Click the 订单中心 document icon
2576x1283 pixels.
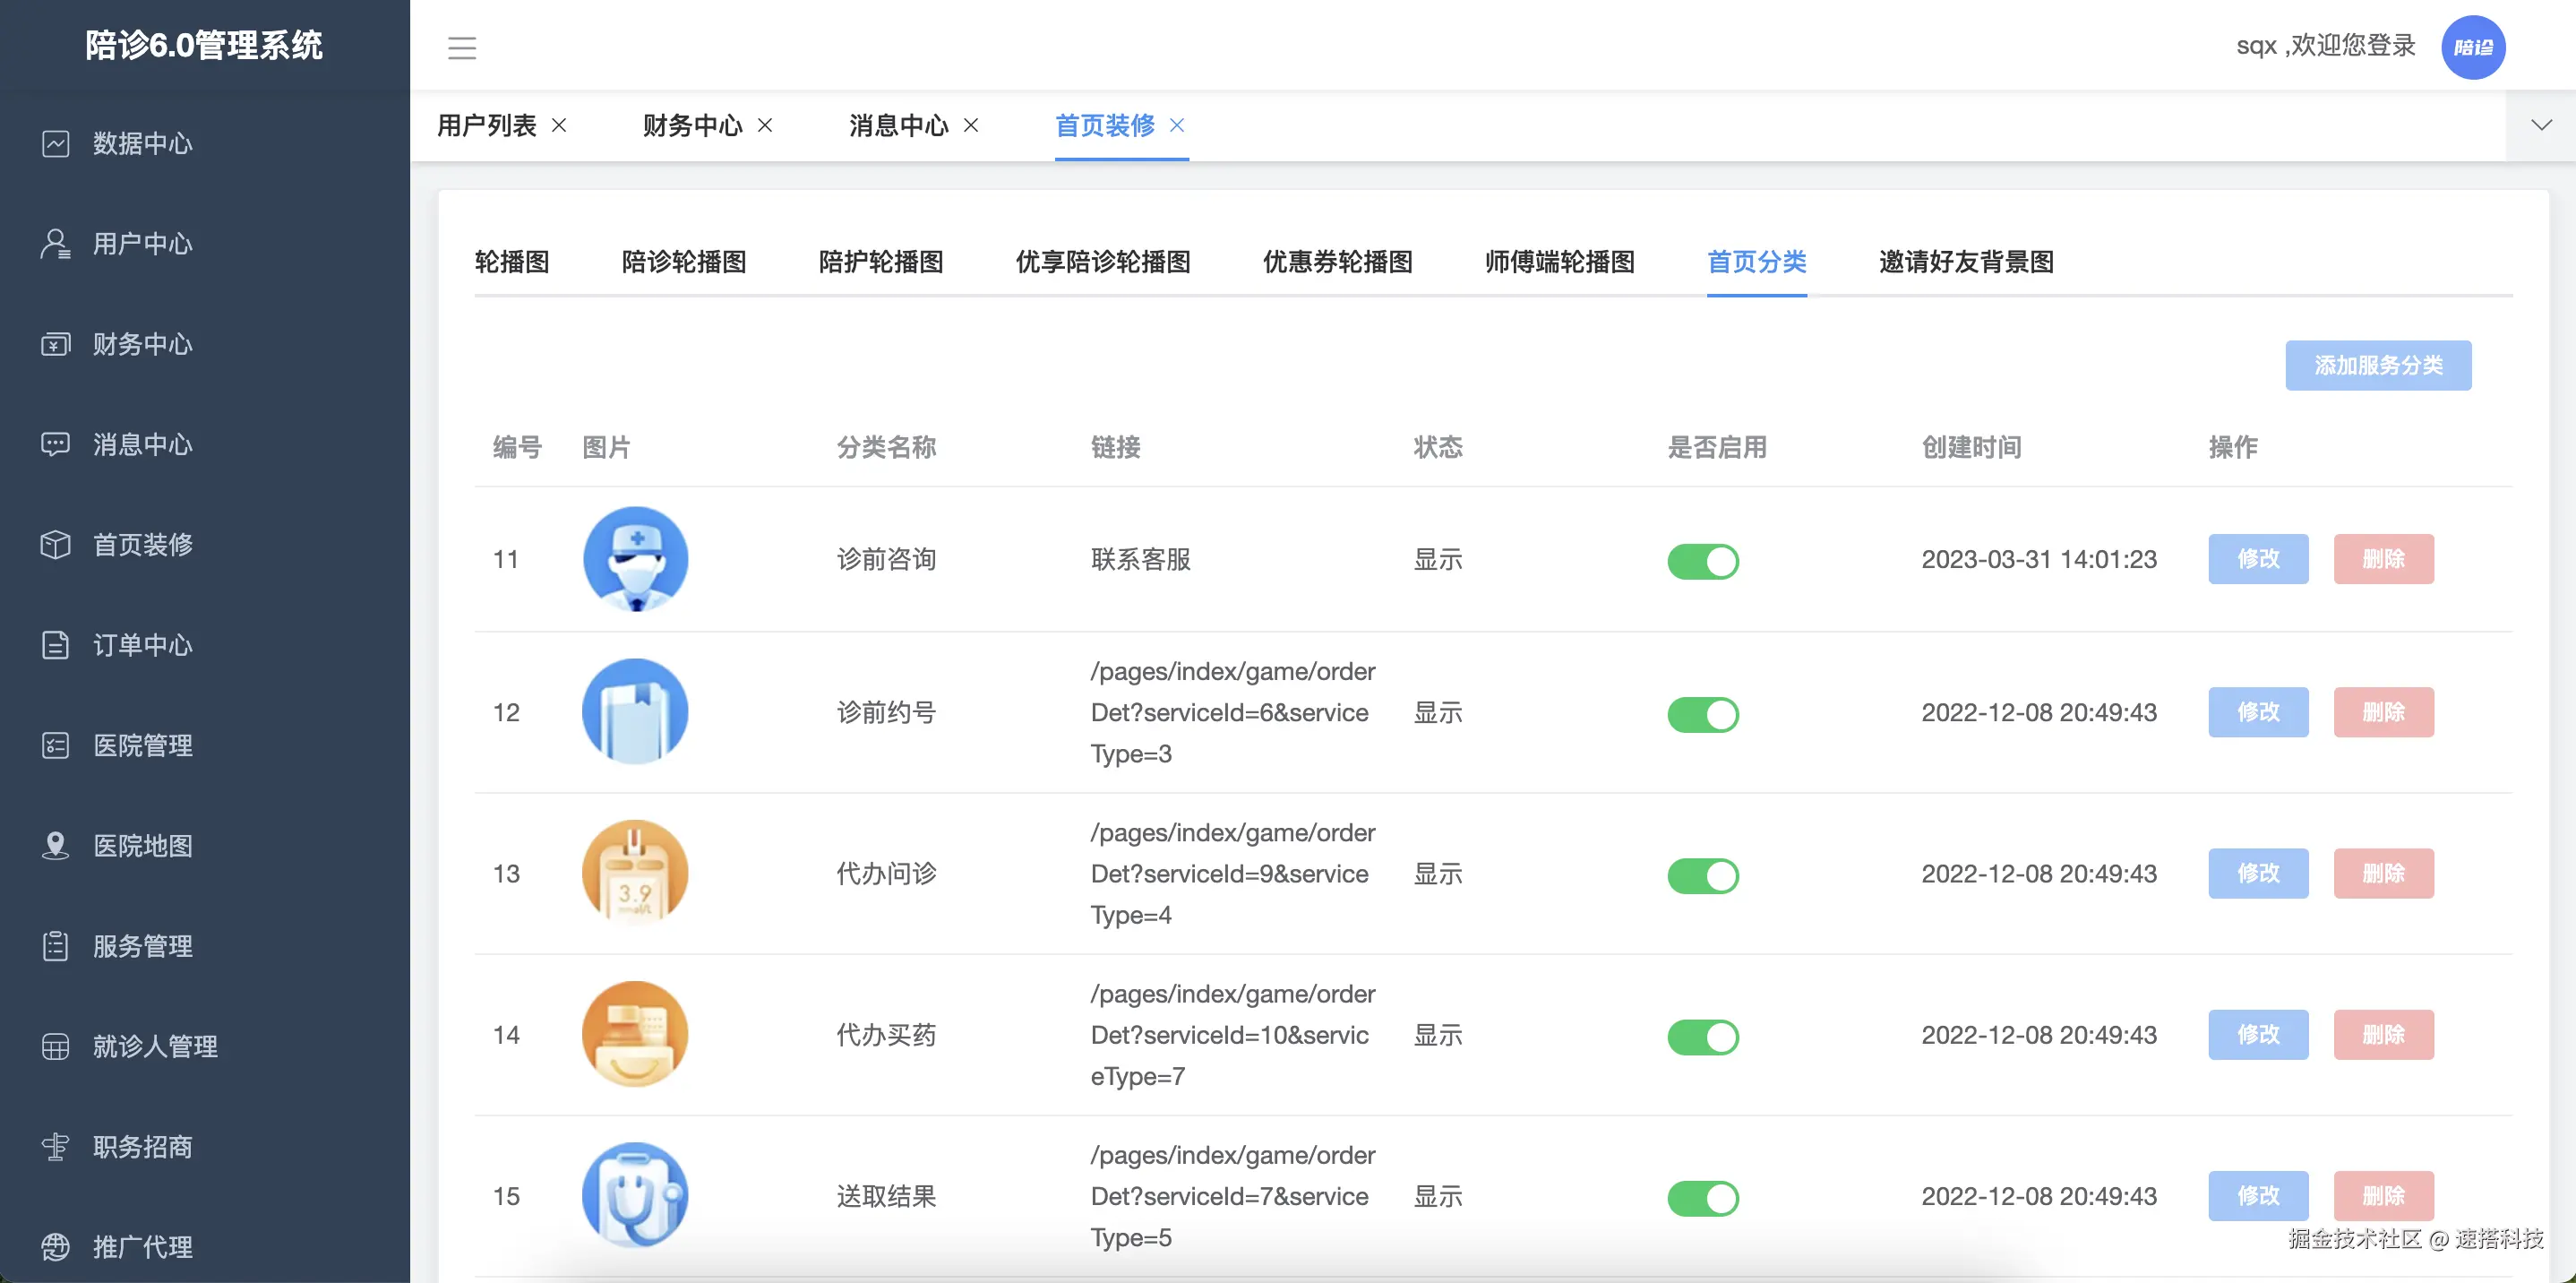pos(56,645)
